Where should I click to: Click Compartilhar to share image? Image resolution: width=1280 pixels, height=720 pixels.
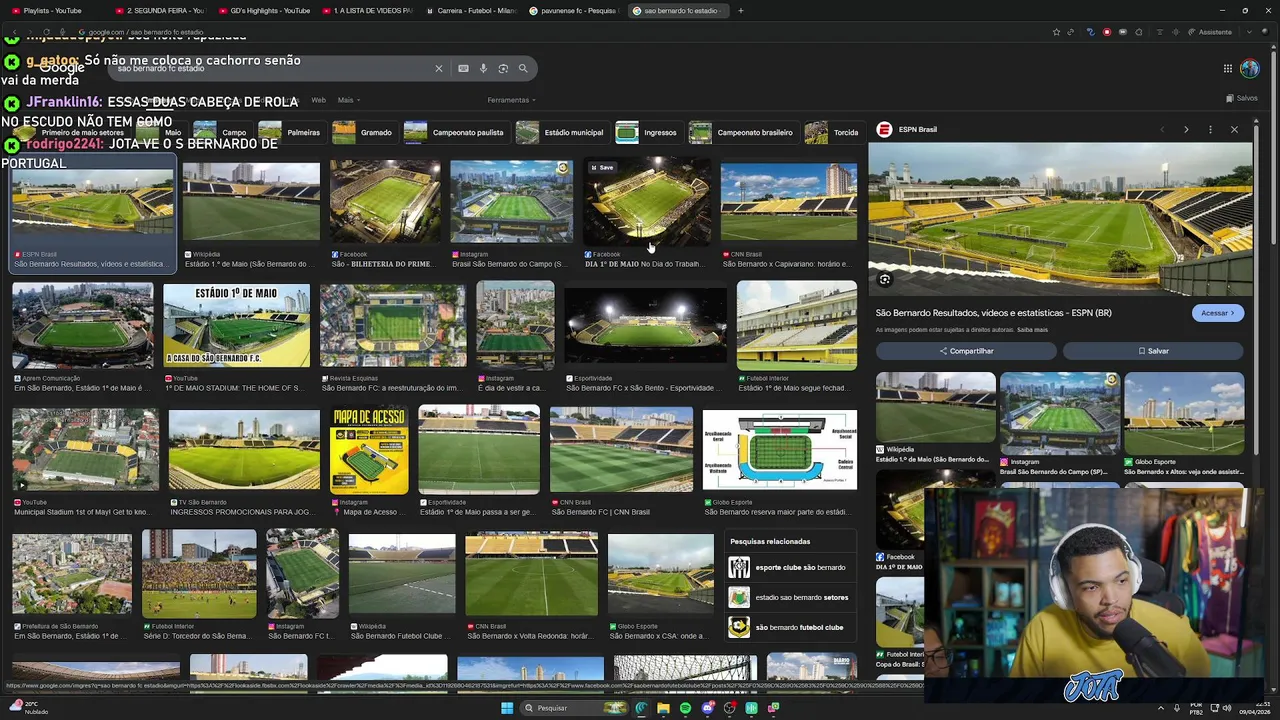tap(966, 351)
